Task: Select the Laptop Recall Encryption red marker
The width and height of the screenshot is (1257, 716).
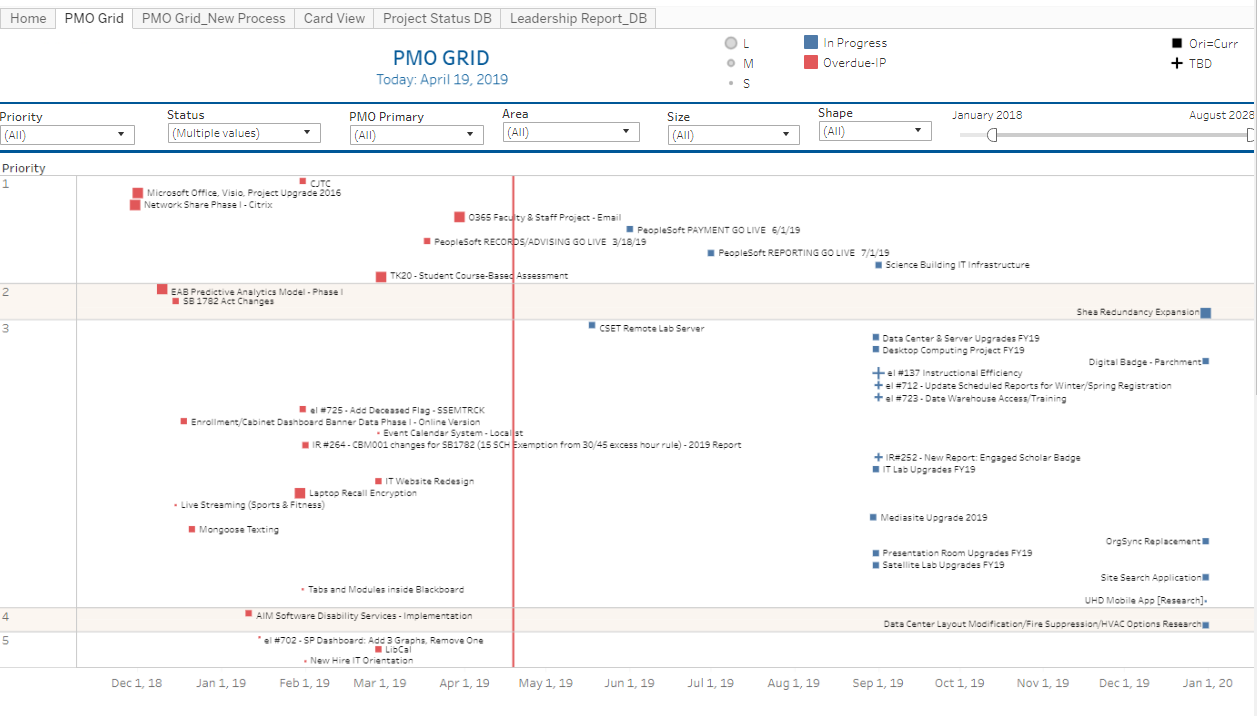Action: point(300,493)
